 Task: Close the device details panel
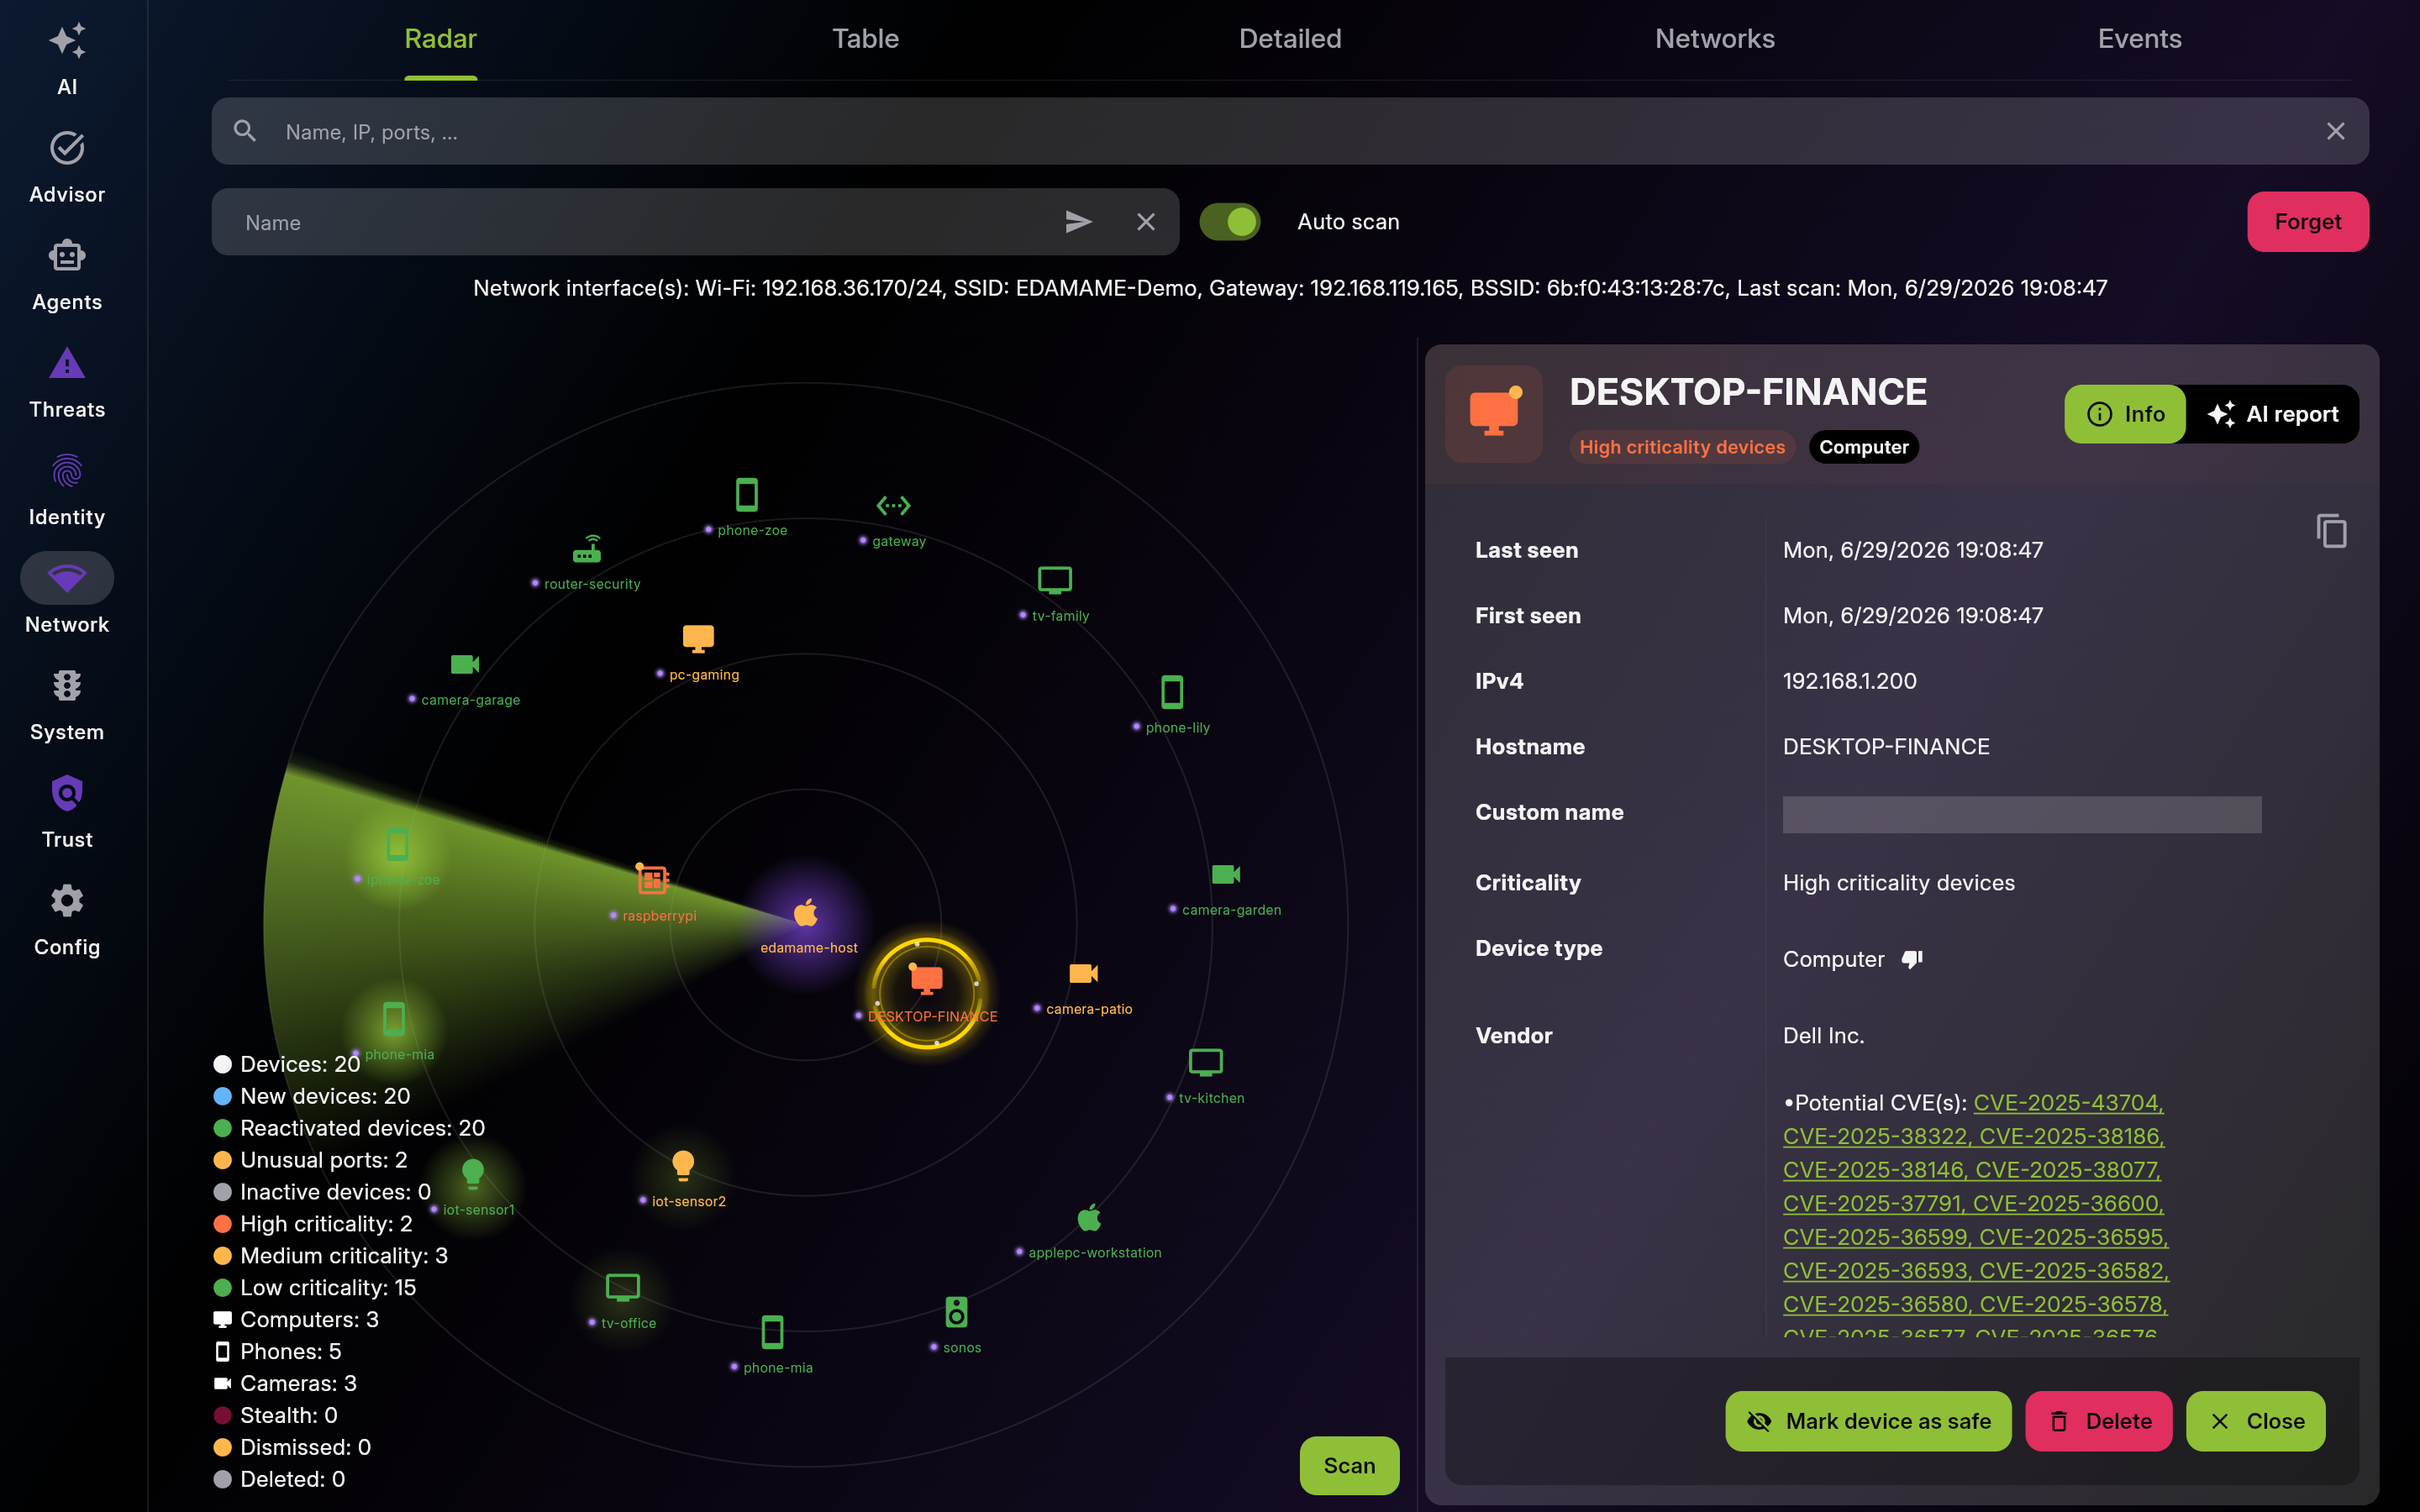(2255, 1421)
